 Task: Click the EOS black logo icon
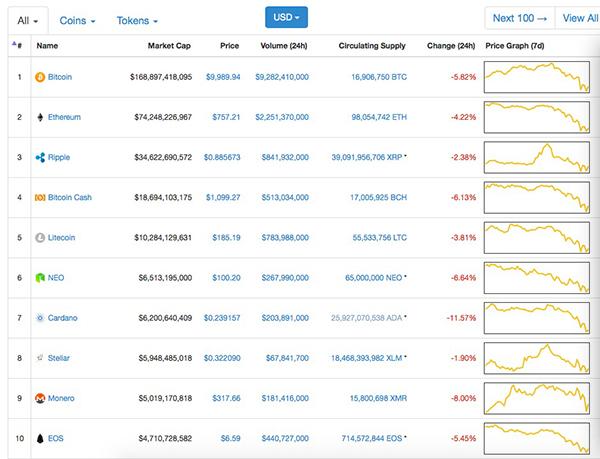[x=40, y=438]
